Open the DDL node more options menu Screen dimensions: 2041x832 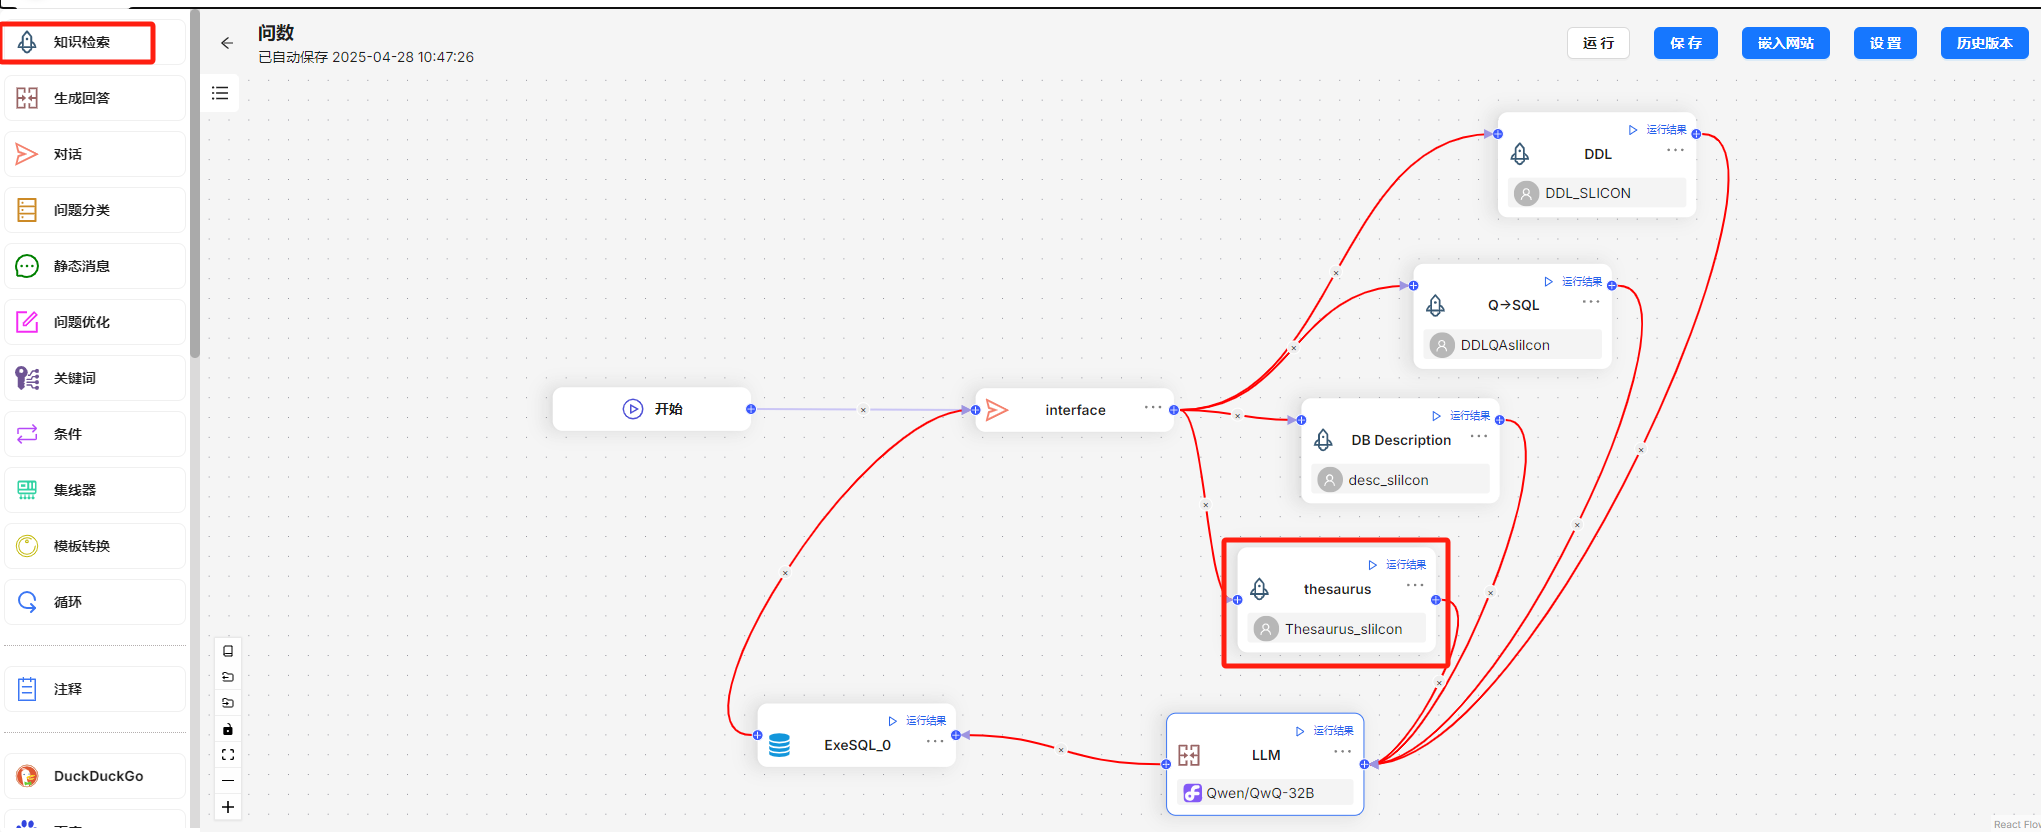point(1675,150)
